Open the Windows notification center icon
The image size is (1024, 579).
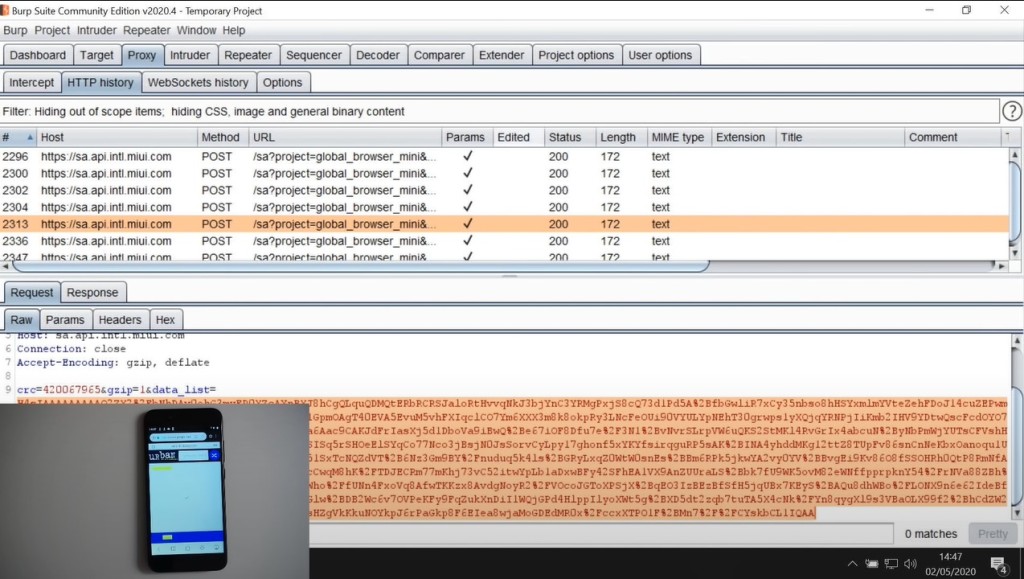[x=999, y=564]
